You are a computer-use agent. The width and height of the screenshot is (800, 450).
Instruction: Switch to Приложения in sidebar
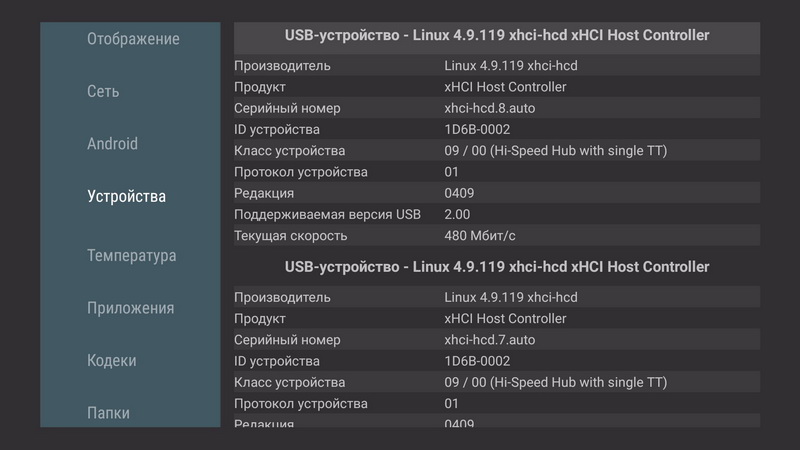pyautogui.click(x=130, y=308)
